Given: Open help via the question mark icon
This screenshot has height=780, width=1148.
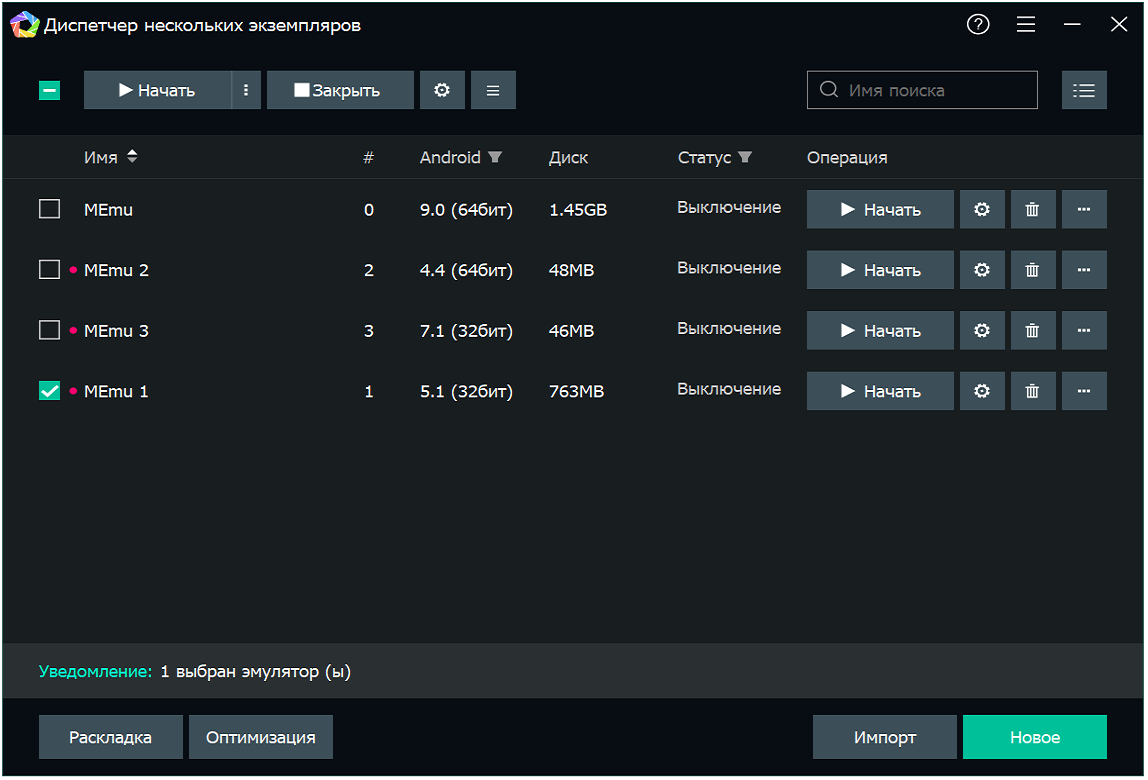Looking at the screenshot, I should [x=977, y=24].
